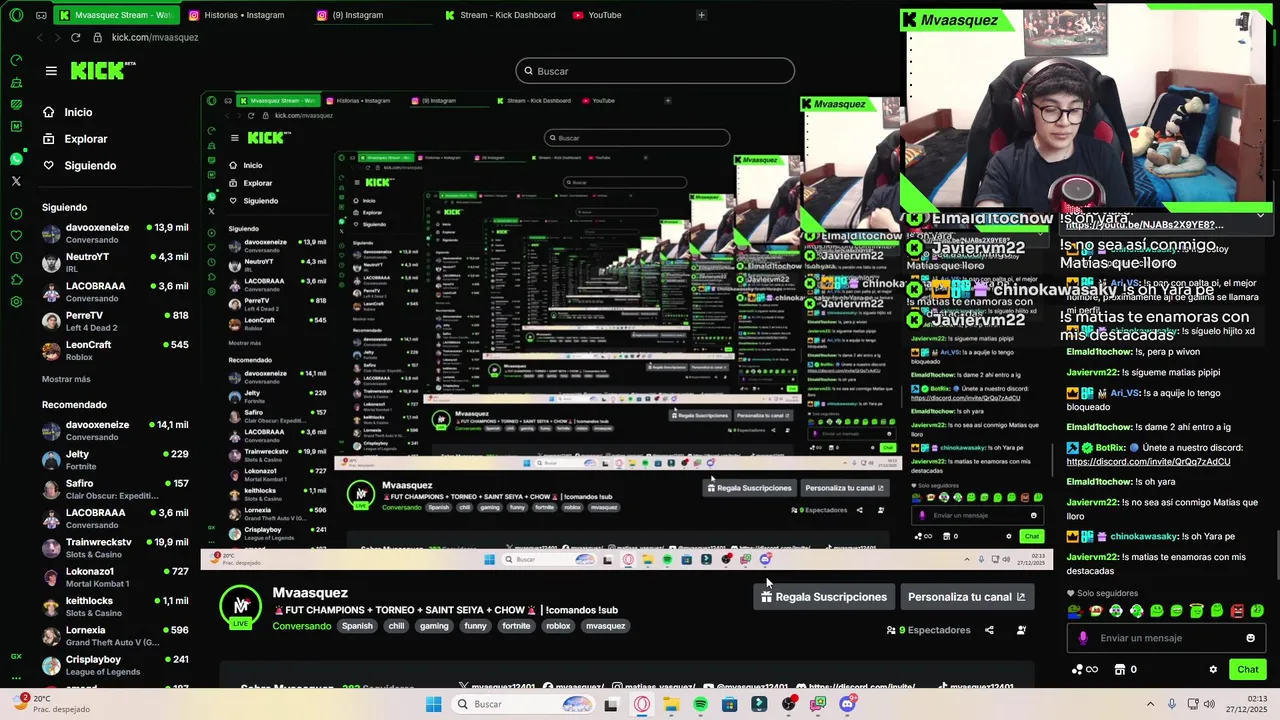Open the emoji picker in message box
This screenshot has height=720, width=1280.
point(1250,638)
